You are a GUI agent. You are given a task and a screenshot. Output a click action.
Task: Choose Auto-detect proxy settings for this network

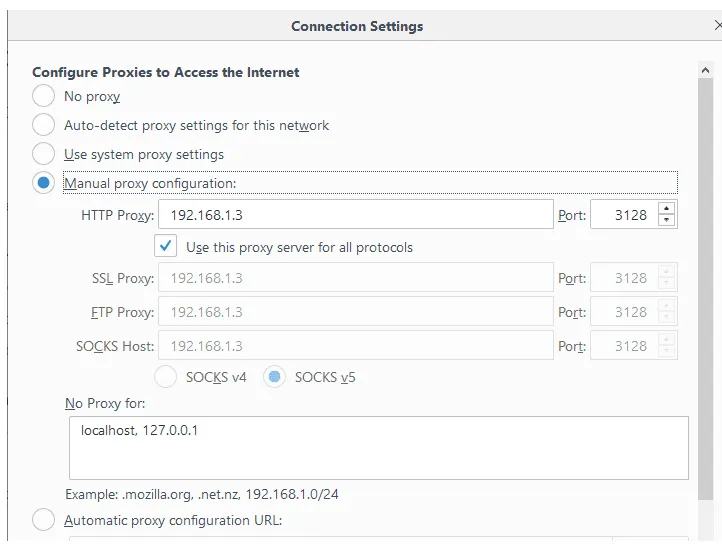point(43,125)
